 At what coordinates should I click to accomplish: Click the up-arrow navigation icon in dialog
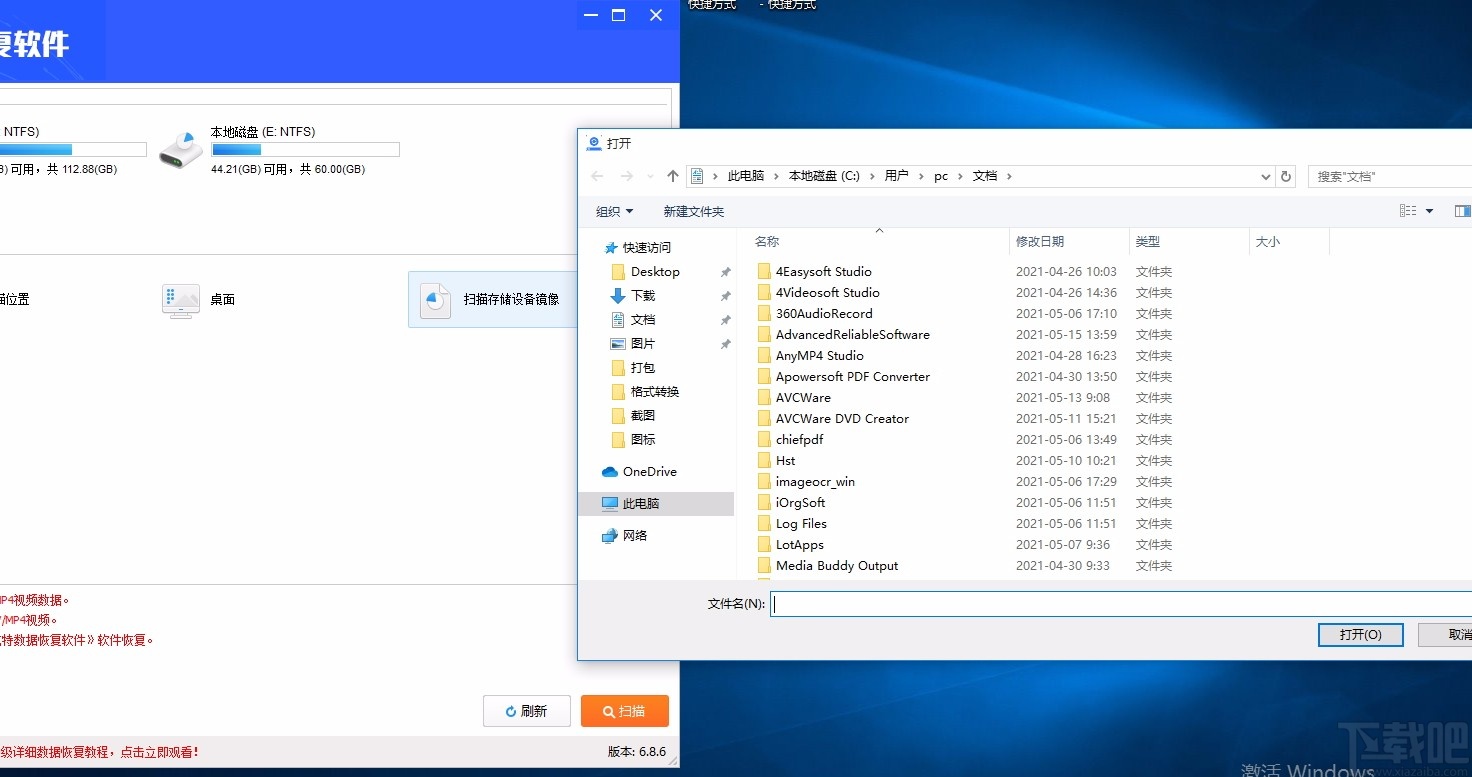pos(672,175)
